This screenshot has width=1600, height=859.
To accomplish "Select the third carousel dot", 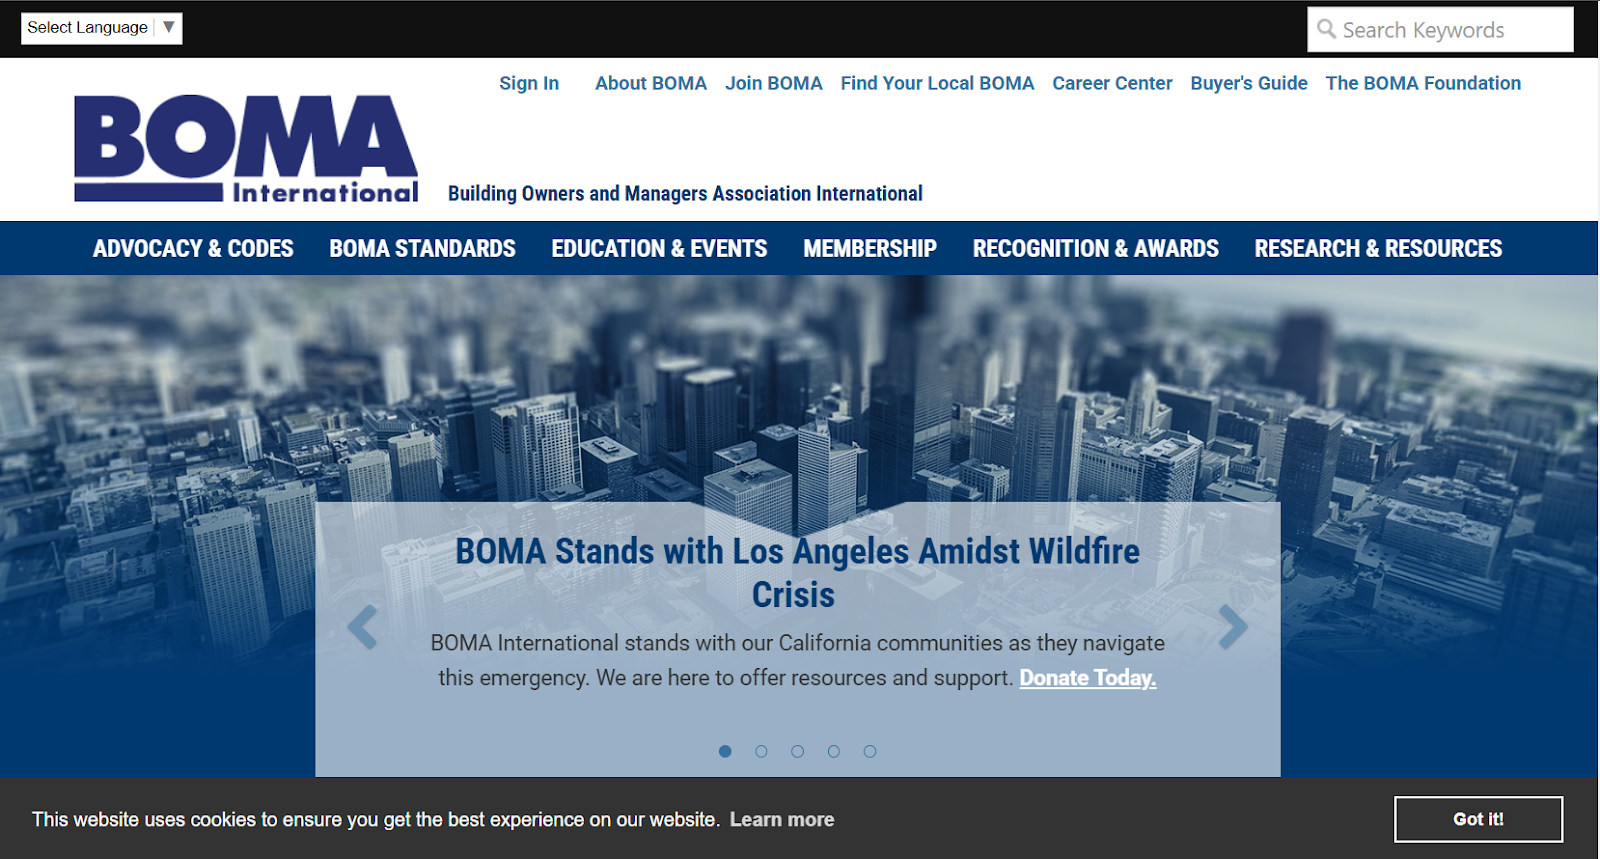I will point(797,751).
